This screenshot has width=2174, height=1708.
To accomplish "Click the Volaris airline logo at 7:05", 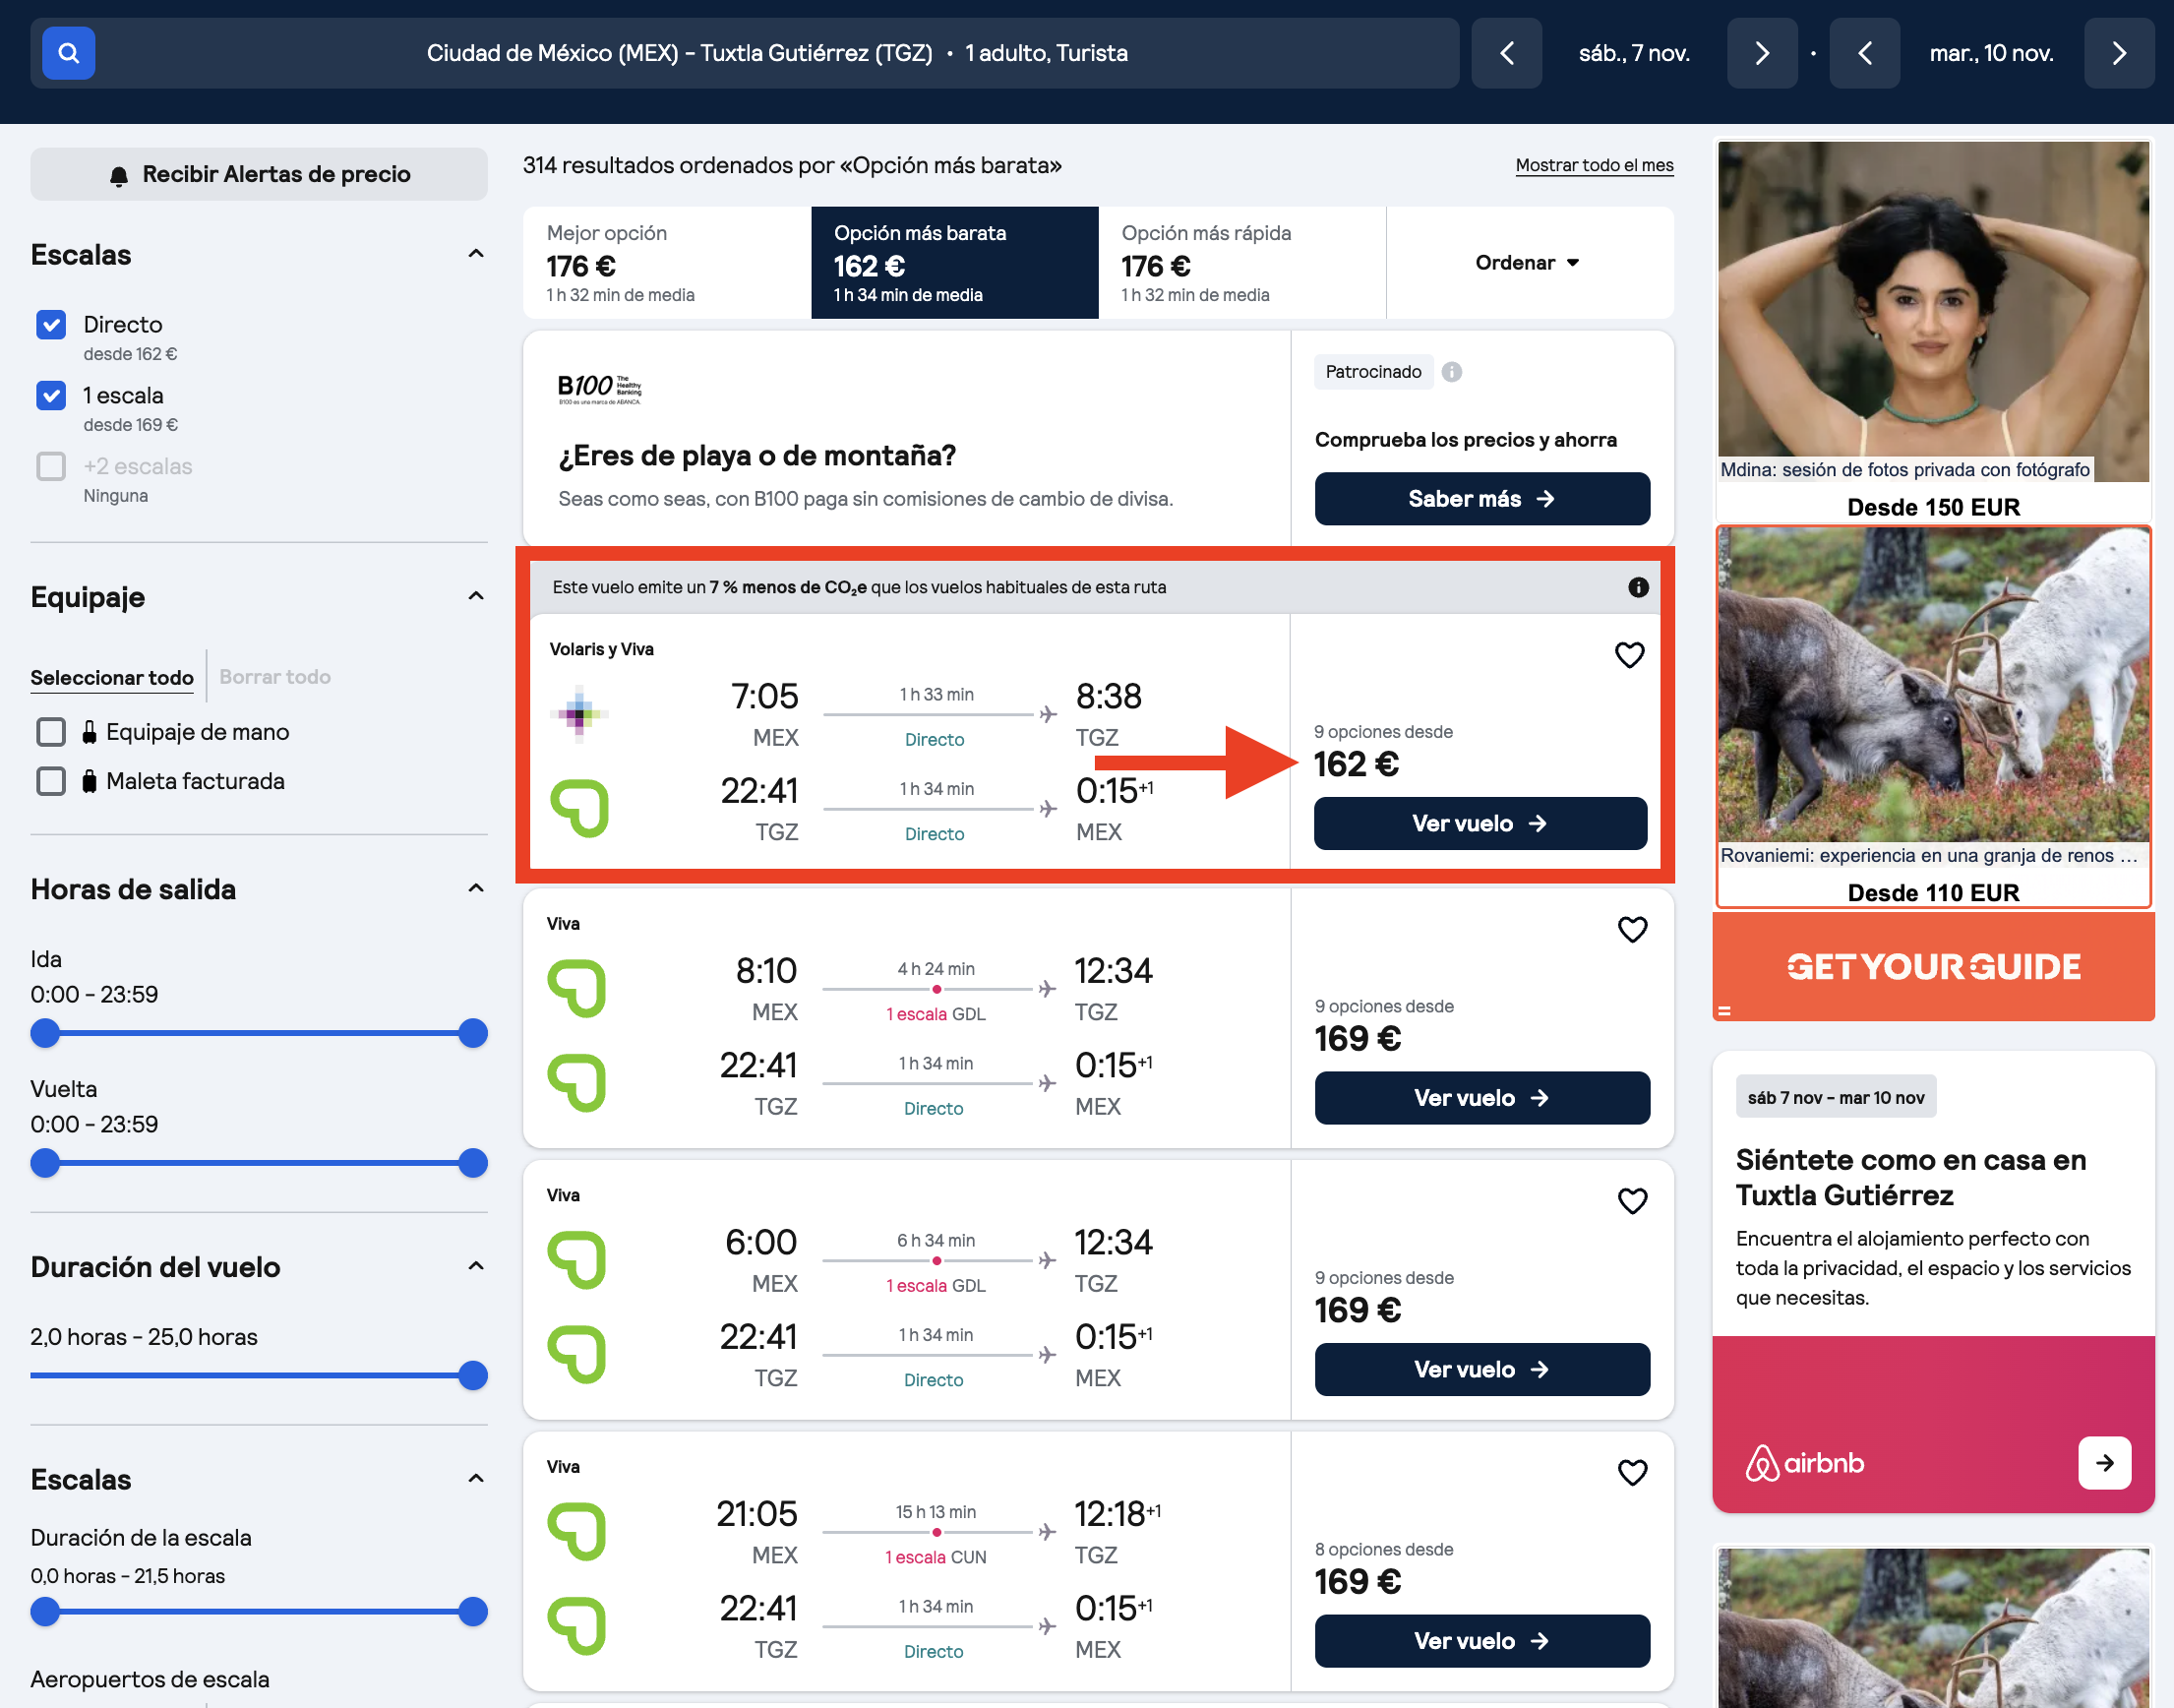I will (579, 713).
